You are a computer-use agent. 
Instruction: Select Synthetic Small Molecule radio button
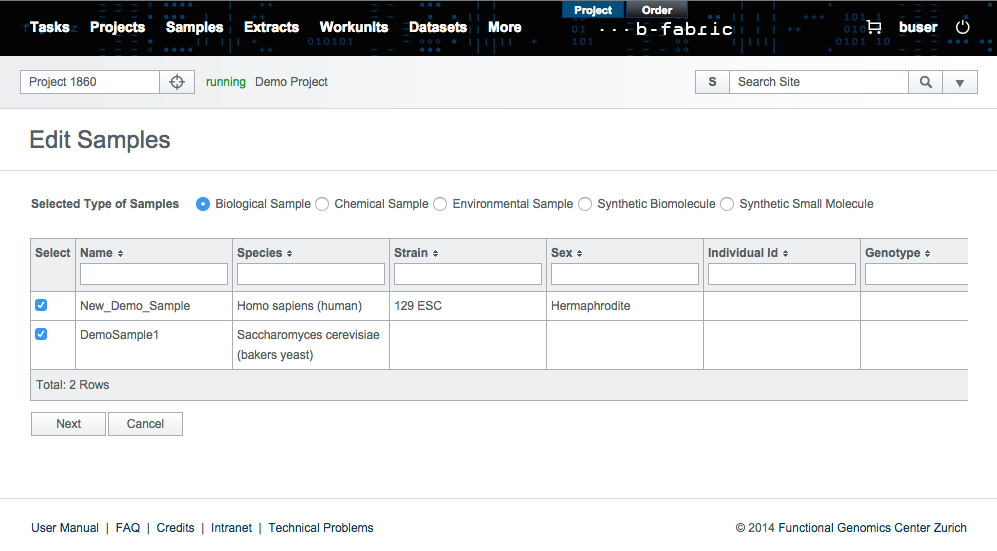(727, 204)
